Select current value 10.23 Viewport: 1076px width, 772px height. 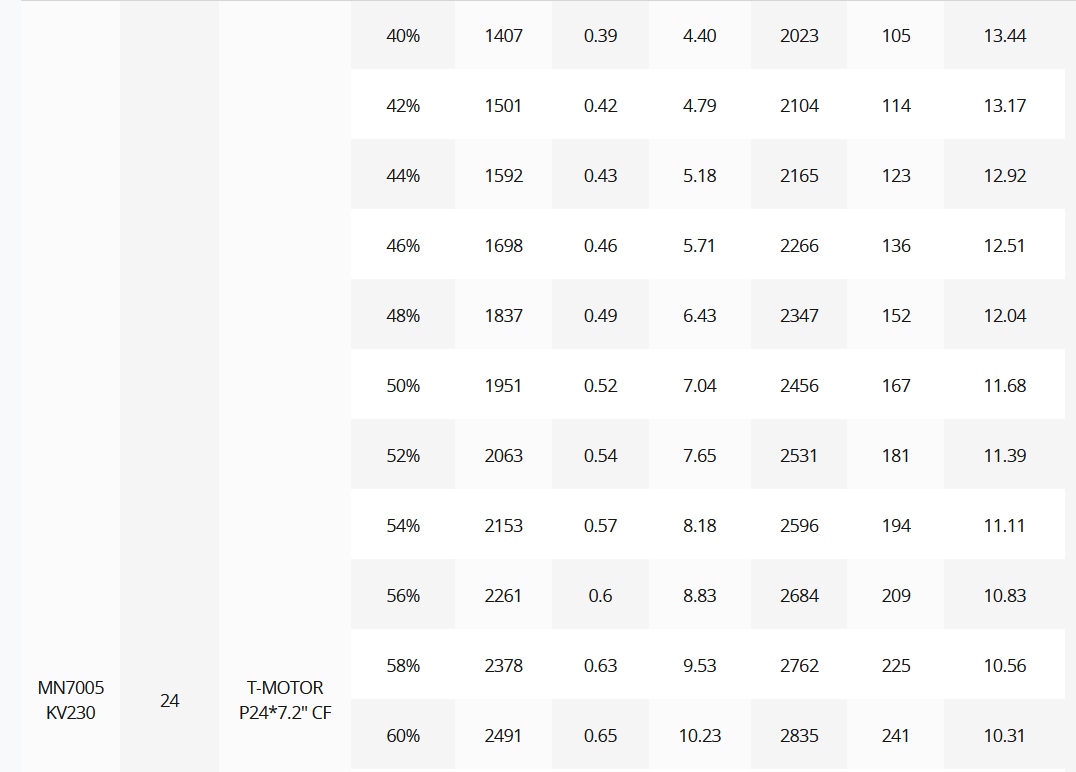click(699, 736)
